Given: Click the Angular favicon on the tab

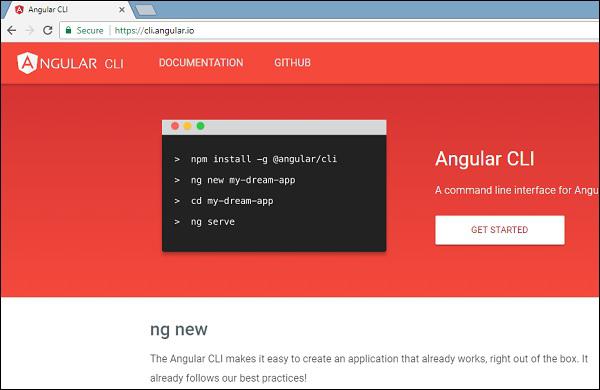Looking at the screenshot, I should pos(19,10).
